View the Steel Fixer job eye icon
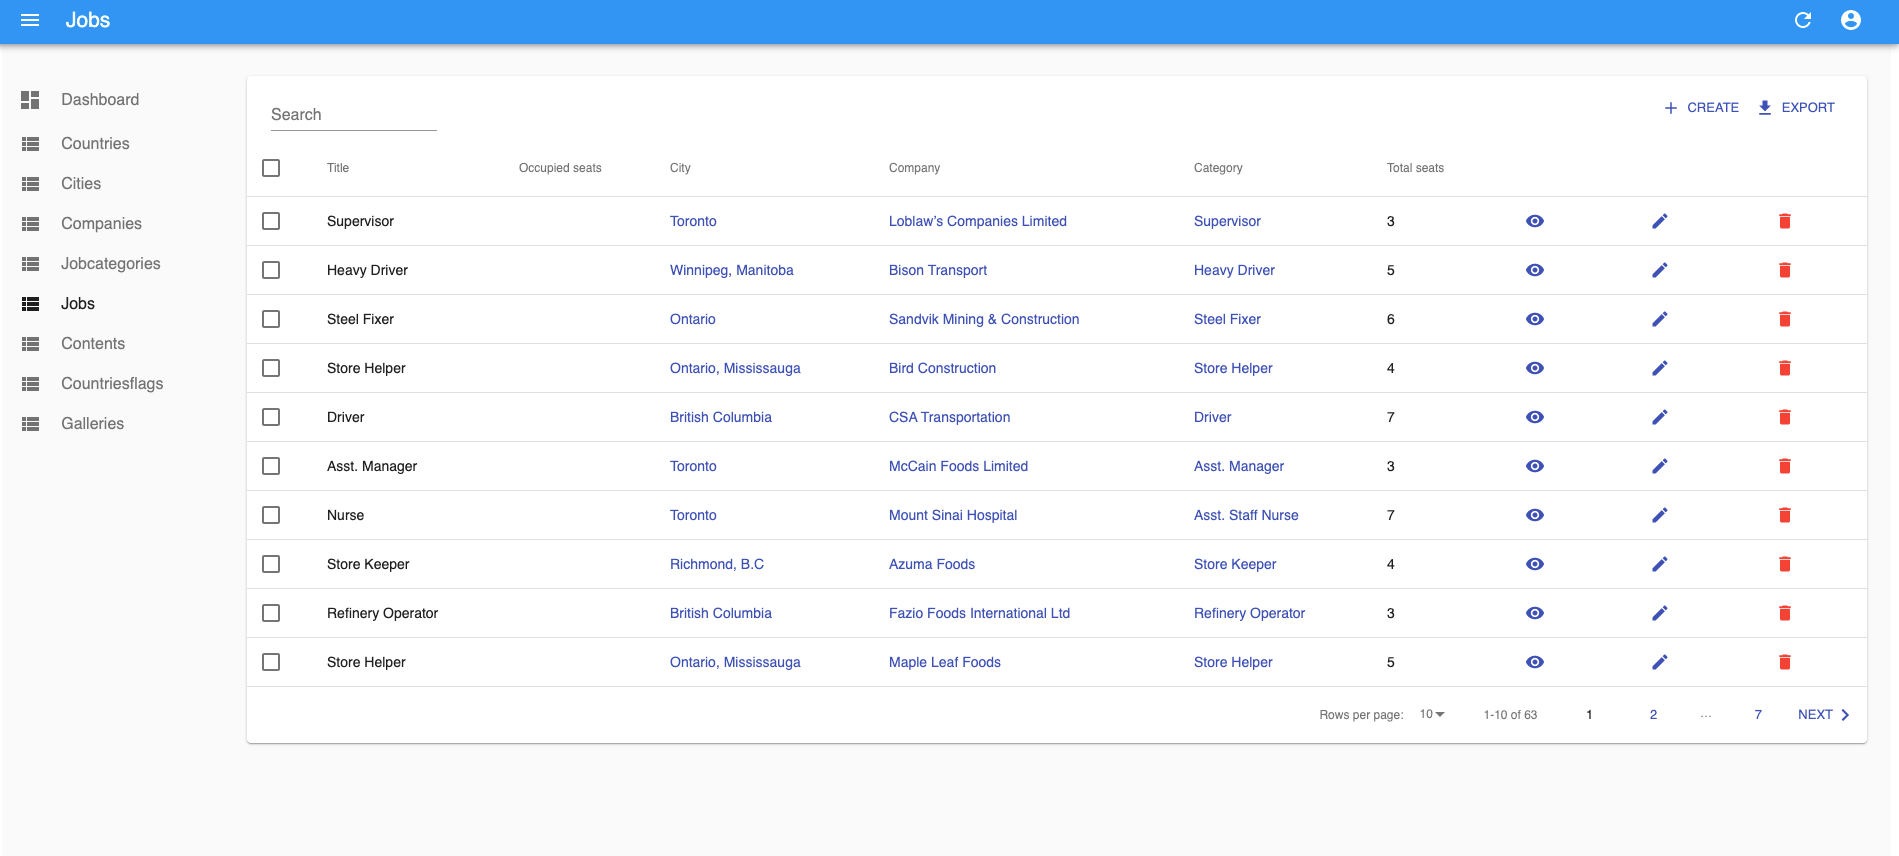This screenshot has height=856, width=1899. coord(1535,319)
